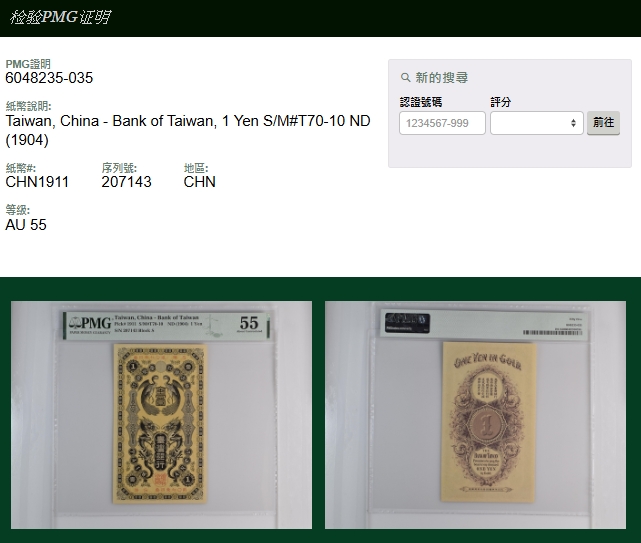
Task: Open the front banknote image thumbnail
Action: (x=161, y=415)
